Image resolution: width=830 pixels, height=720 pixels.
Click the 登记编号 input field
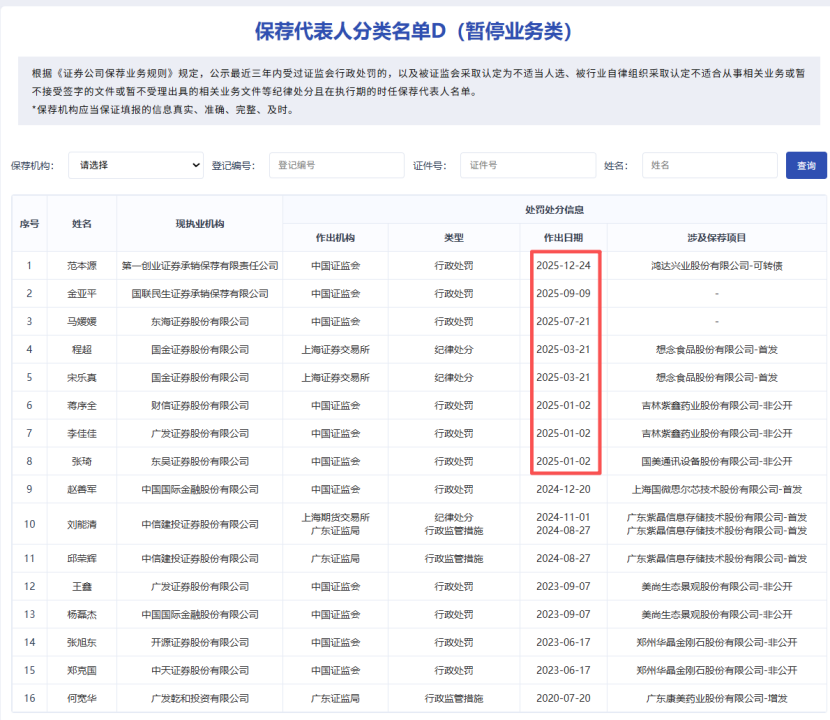pos(337,165)
